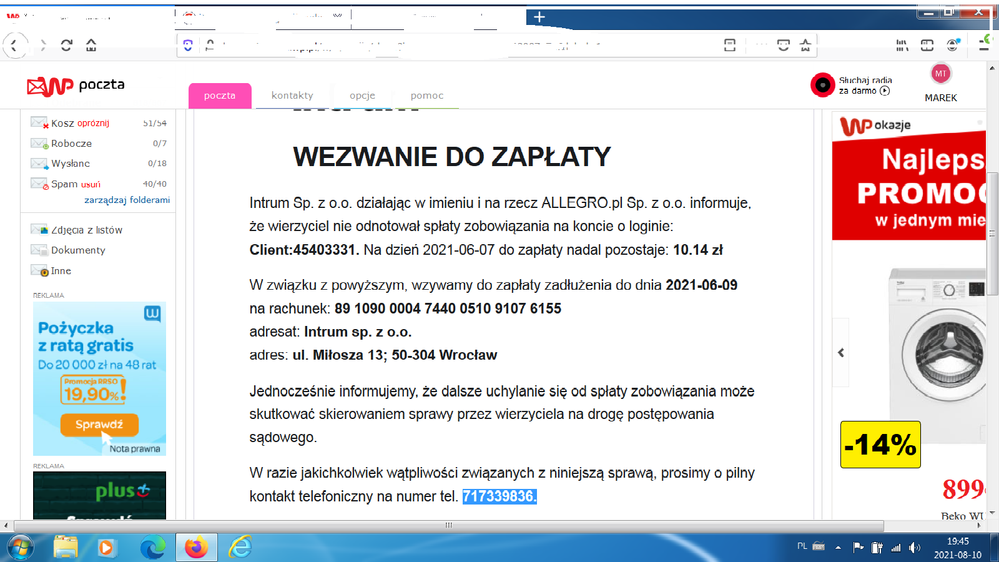Bookmark this page with star icon

[805, 45]
